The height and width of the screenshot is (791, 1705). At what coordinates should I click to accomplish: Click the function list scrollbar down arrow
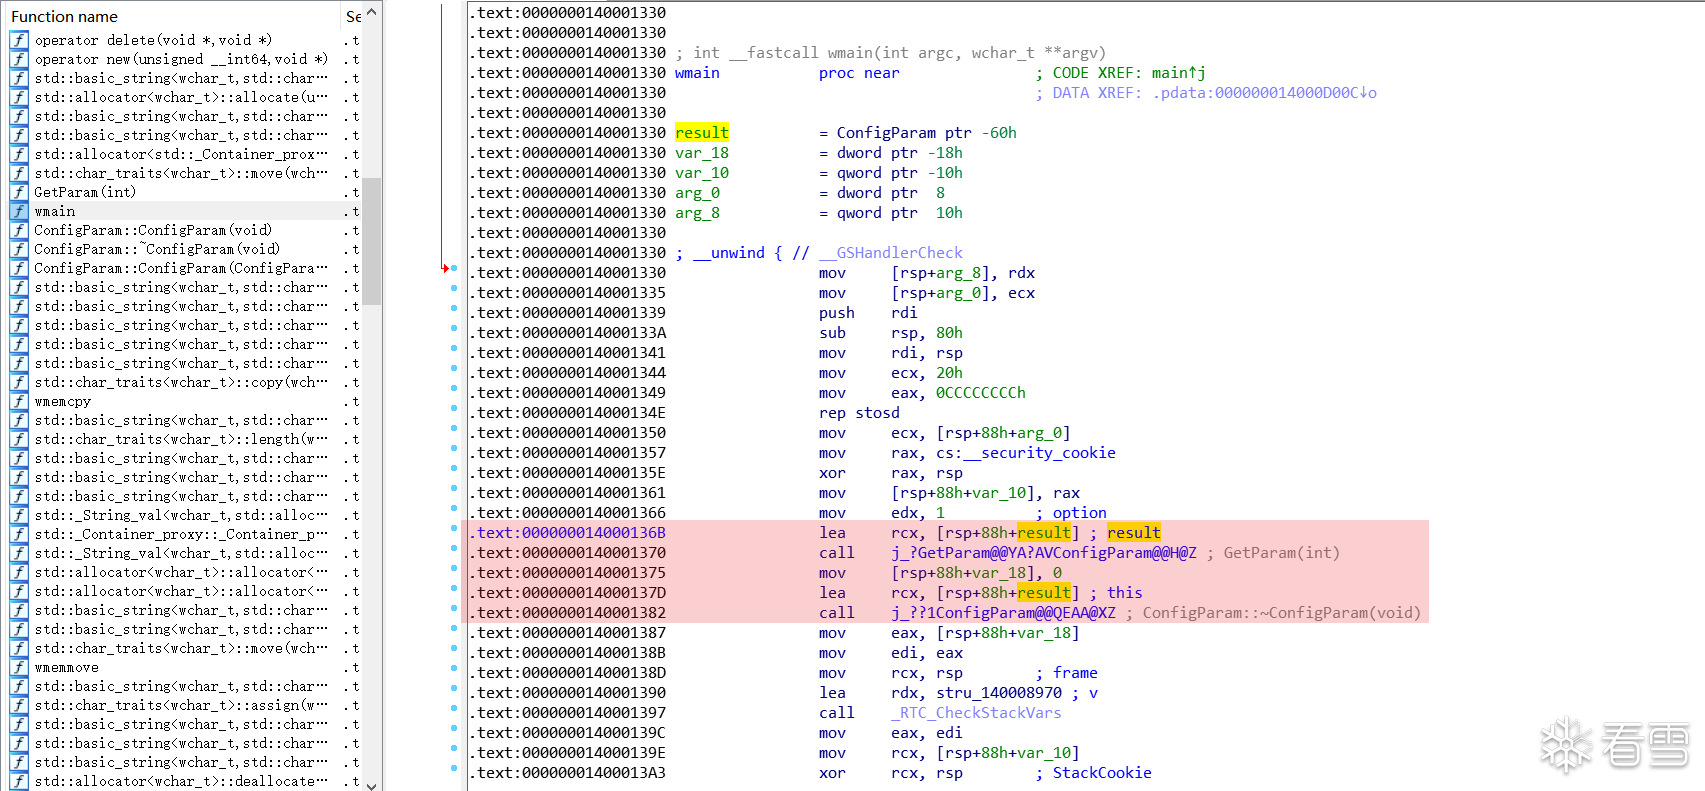[x=372, y=785]
